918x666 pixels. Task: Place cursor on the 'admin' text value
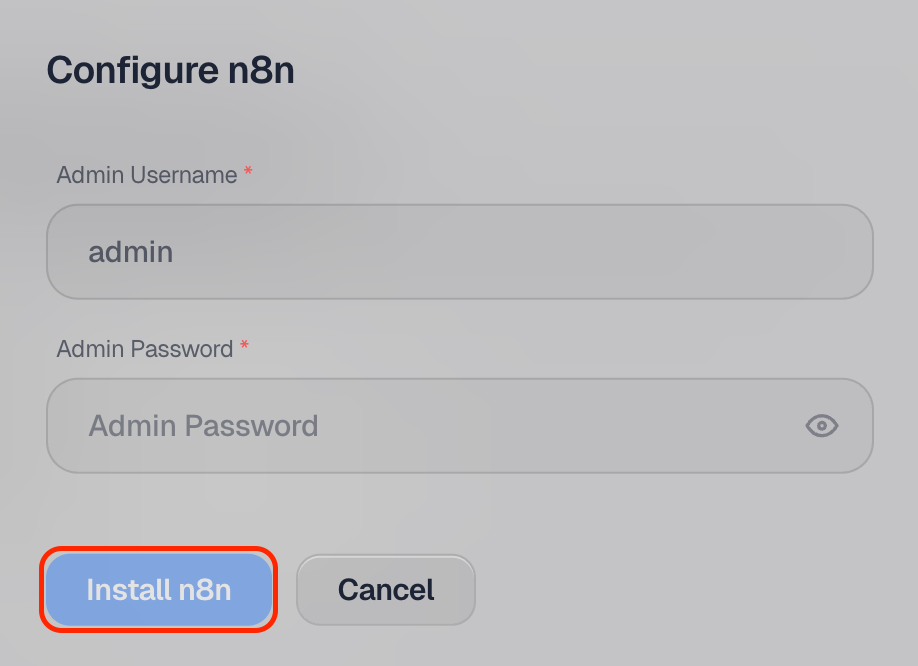(x=131, y=252)
